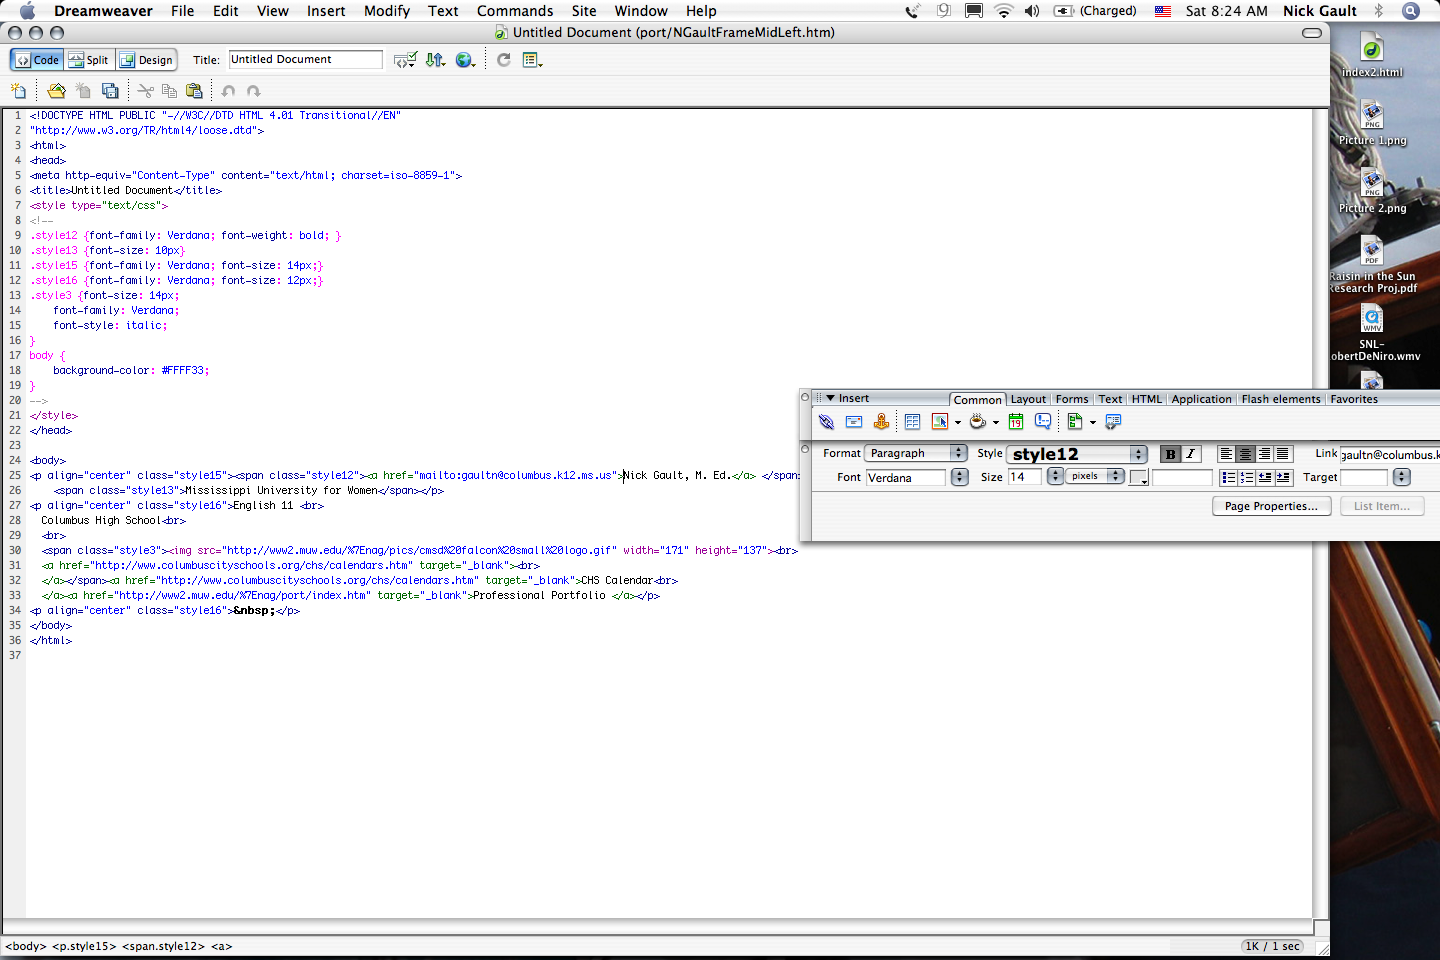Click the Refresh design view icon
The width and height of the screenshot is (1440, 960).
(x=504, y=60)
